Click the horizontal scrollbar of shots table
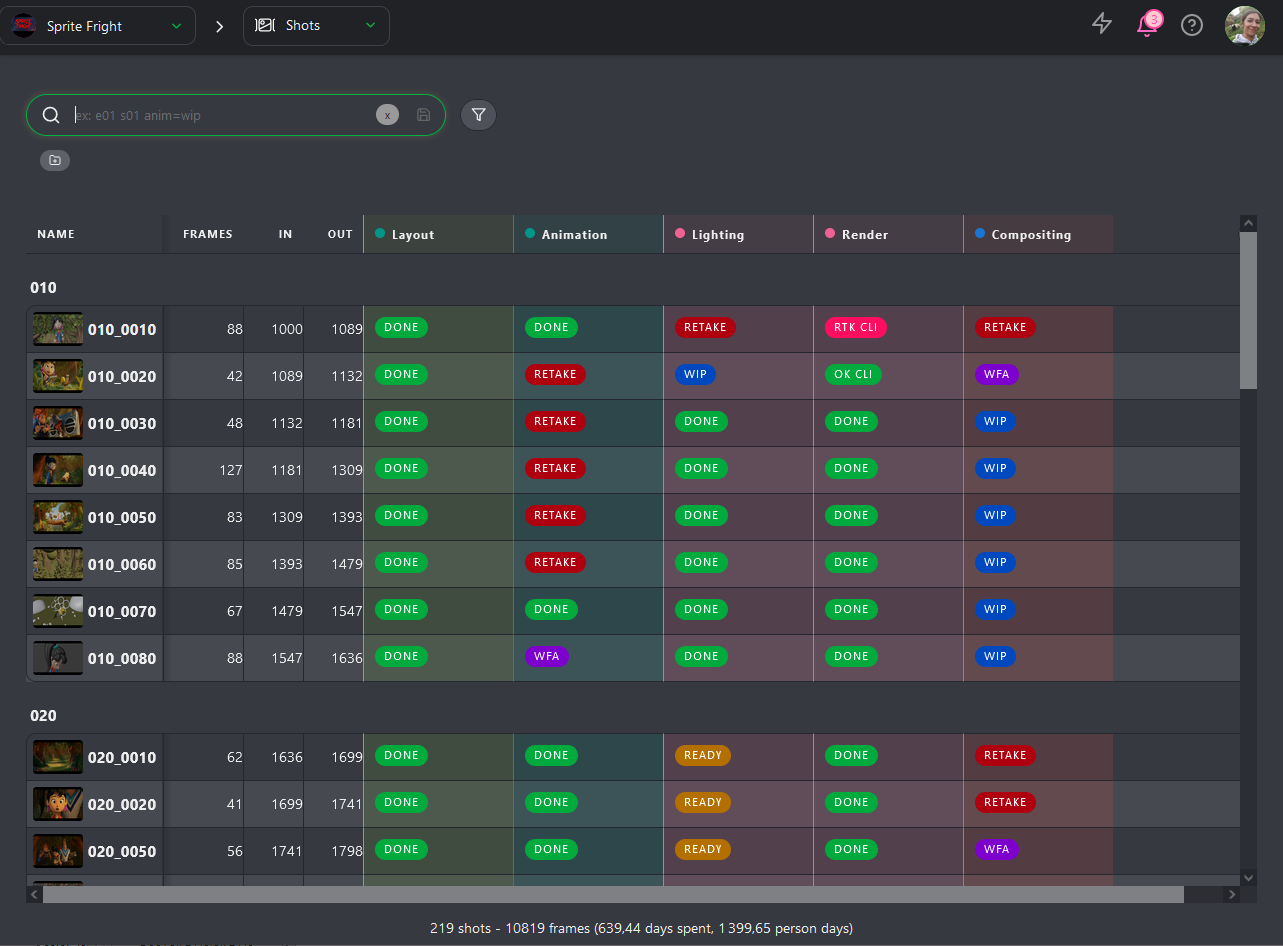 613,894
